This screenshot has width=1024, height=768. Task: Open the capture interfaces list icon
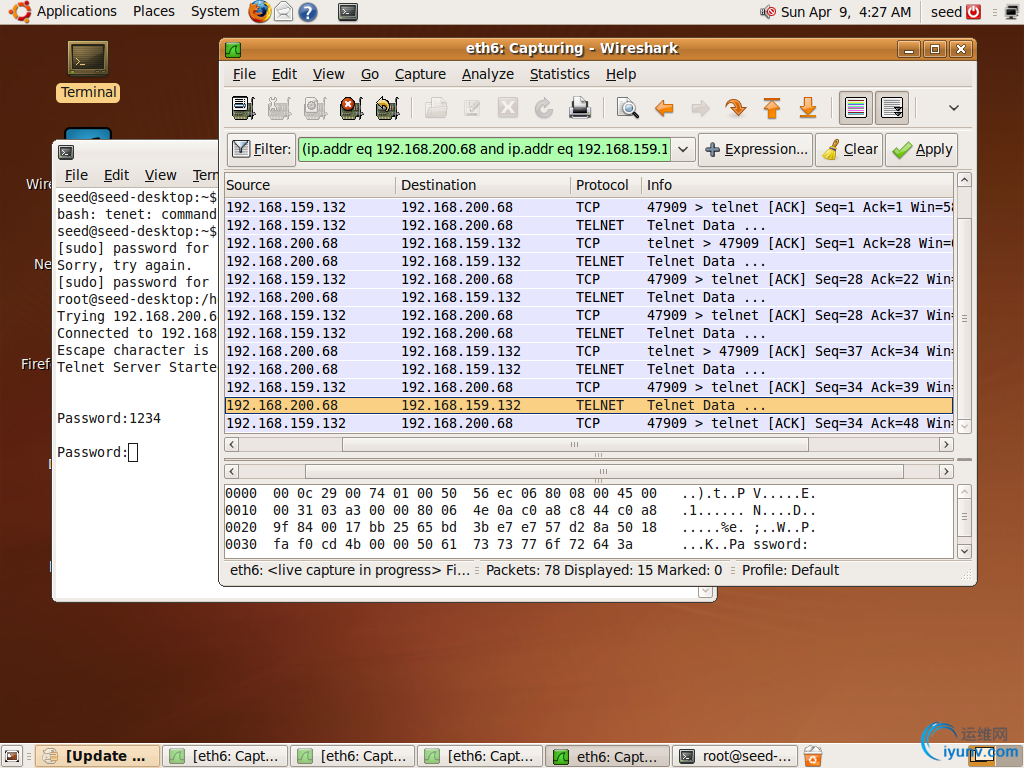click(x=243, y=108)
